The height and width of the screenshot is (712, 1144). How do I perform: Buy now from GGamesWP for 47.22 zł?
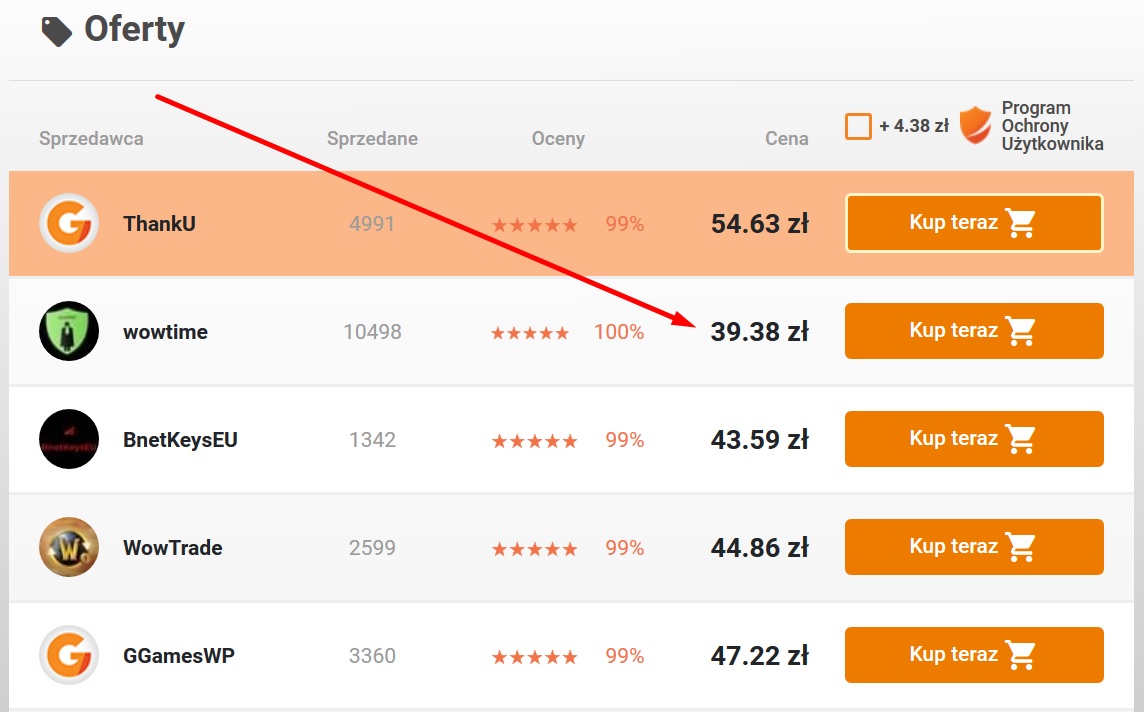[x=974, y=655]
